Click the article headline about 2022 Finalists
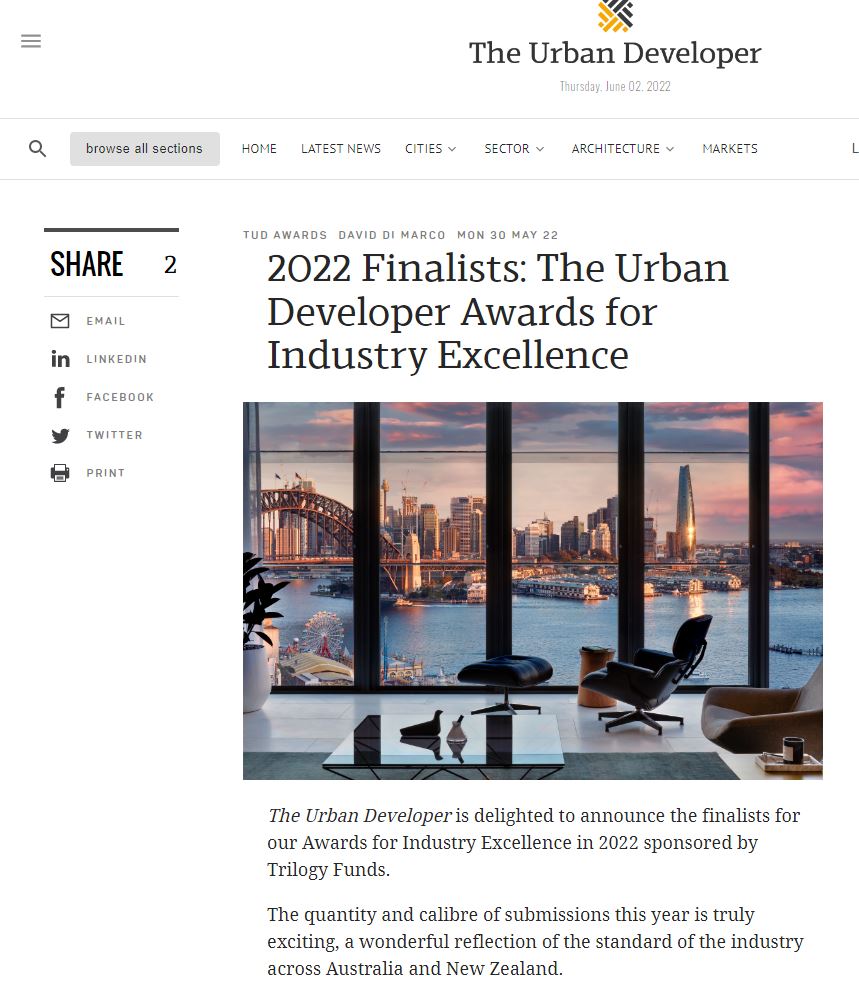The width and height of the screenshot is (859, 987). click(498, 312)
